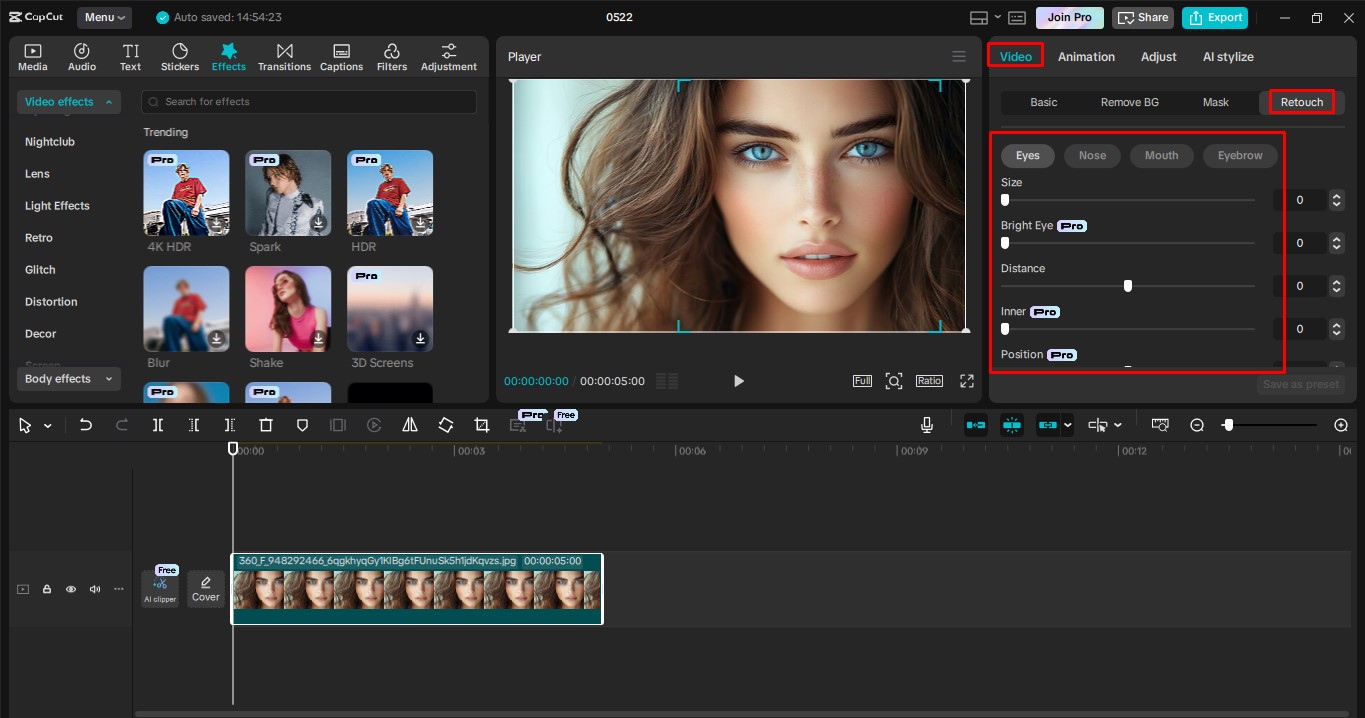Open the Stickers panel
This screenshot has height=718, width=1365.
180,55
